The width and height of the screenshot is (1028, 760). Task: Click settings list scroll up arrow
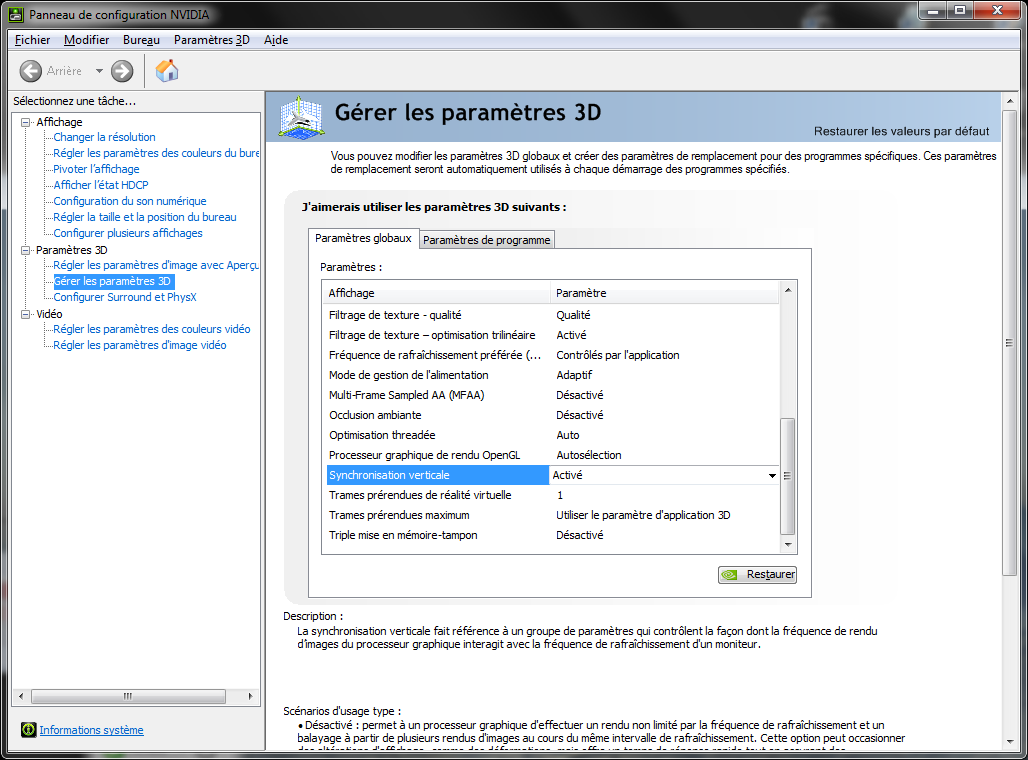pyautogui.click(x=788, y=290)
